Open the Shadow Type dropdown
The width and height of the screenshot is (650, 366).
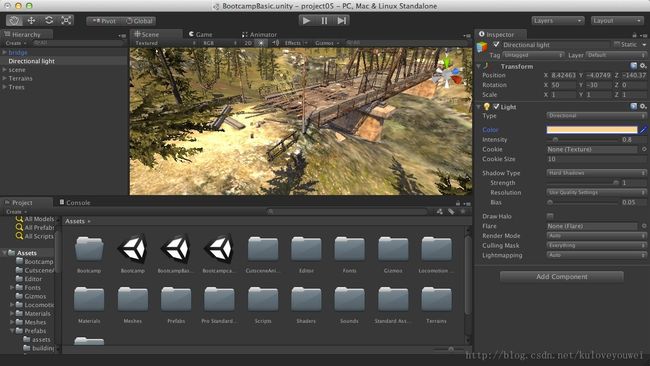click(x=597, y=173)
